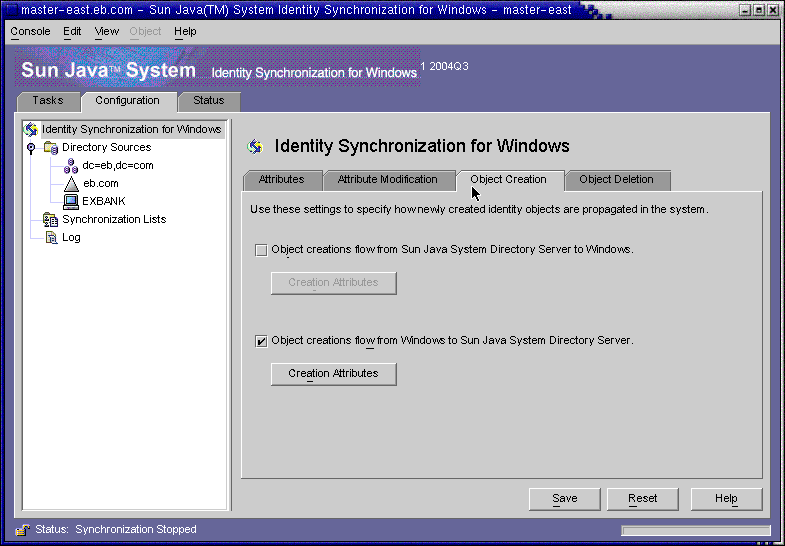Click the Reset button
785x546 pixels.
point(643,499)
